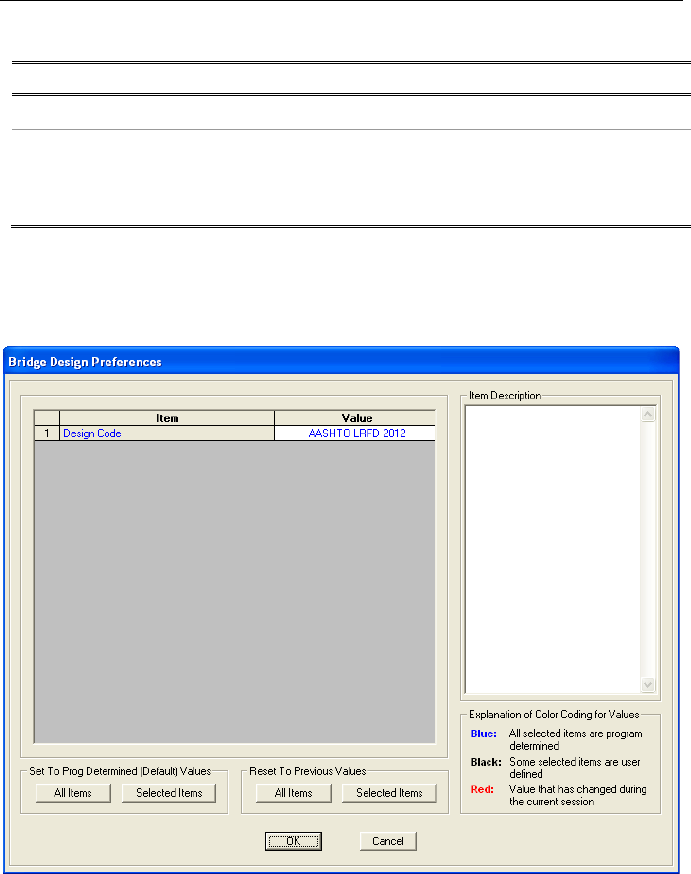Select the Design Code item cell
This screenshot has height=874, width=691.
click(167, 433)
